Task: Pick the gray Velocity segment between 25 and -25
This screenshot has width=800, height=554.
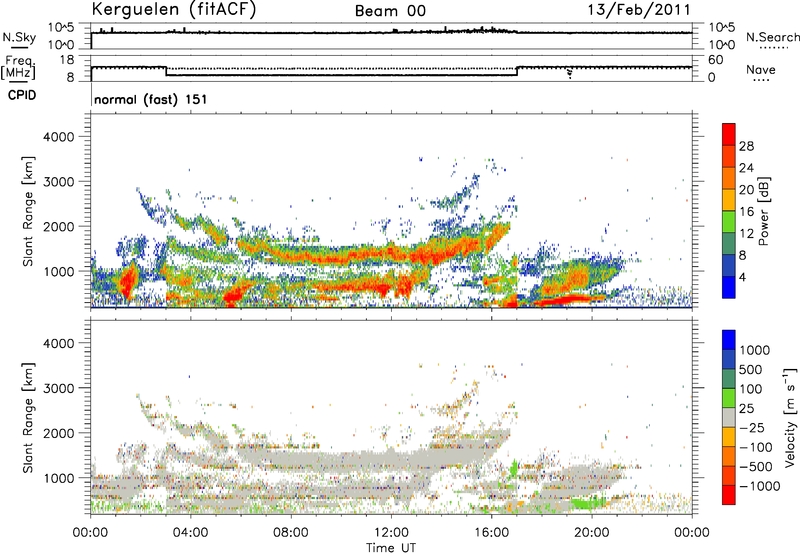Action: coord(729,417)
